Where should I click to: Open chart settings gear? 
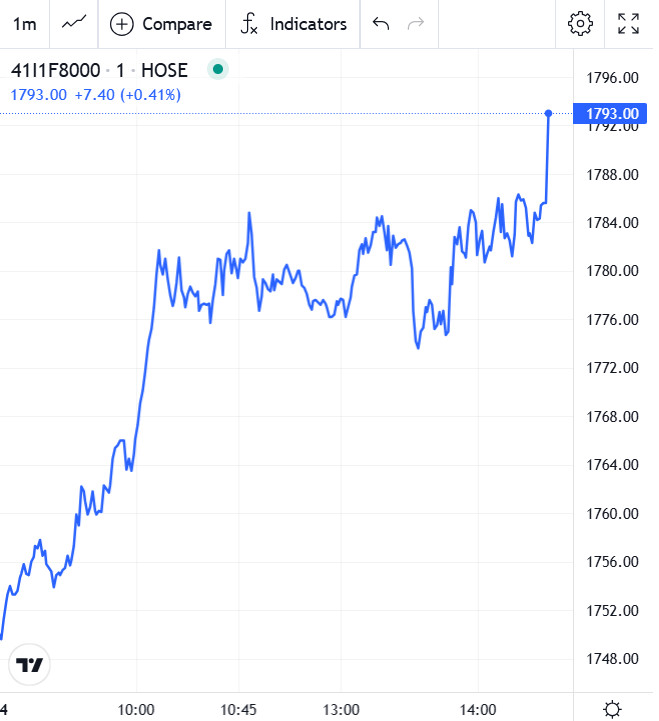point(580,24)
